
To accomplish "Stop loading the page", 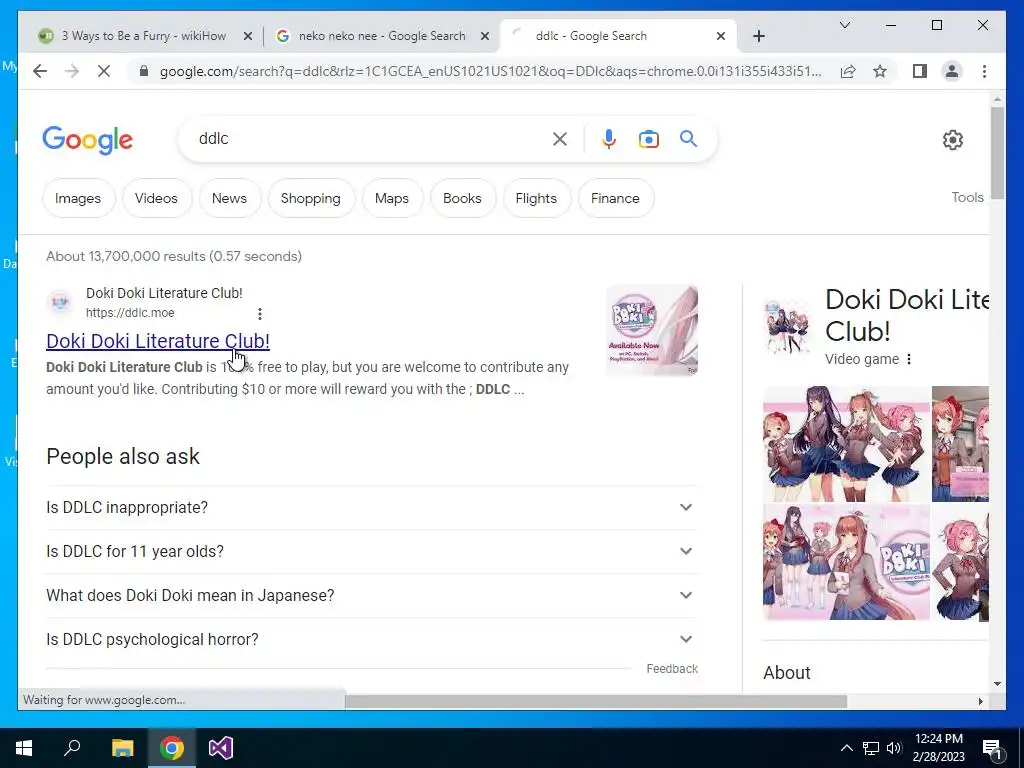I will (x=104, y=71).
